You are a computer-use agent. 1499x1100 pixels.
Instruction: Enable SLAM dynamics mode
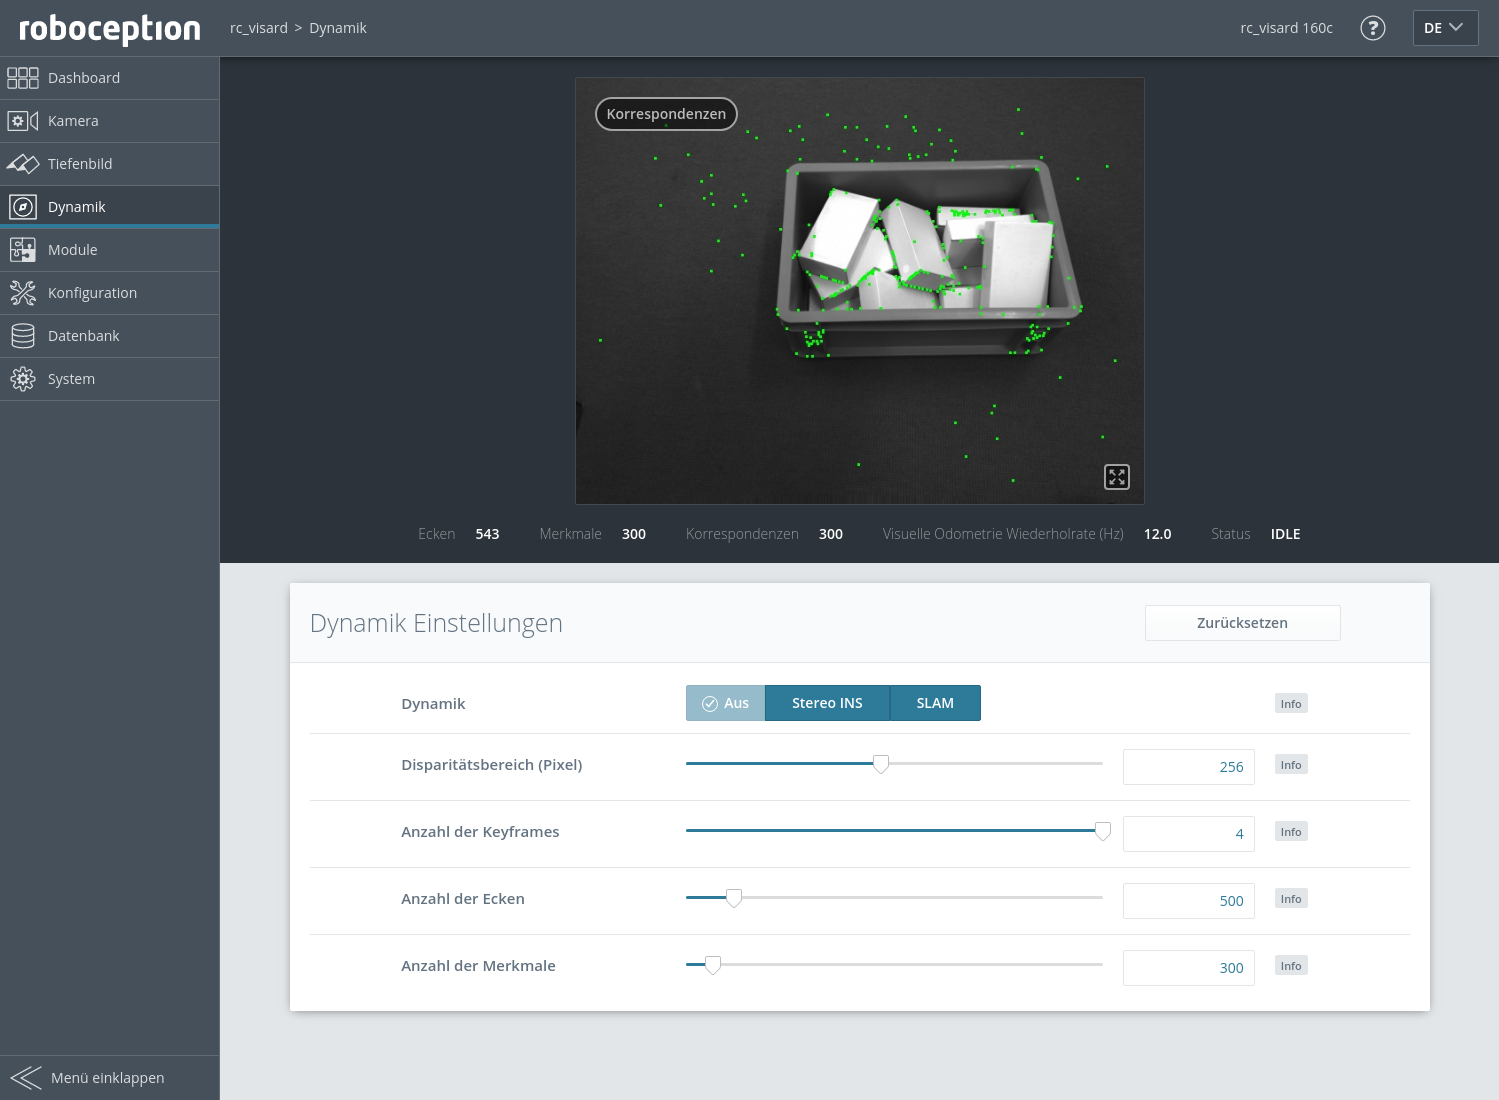(934, 703)
